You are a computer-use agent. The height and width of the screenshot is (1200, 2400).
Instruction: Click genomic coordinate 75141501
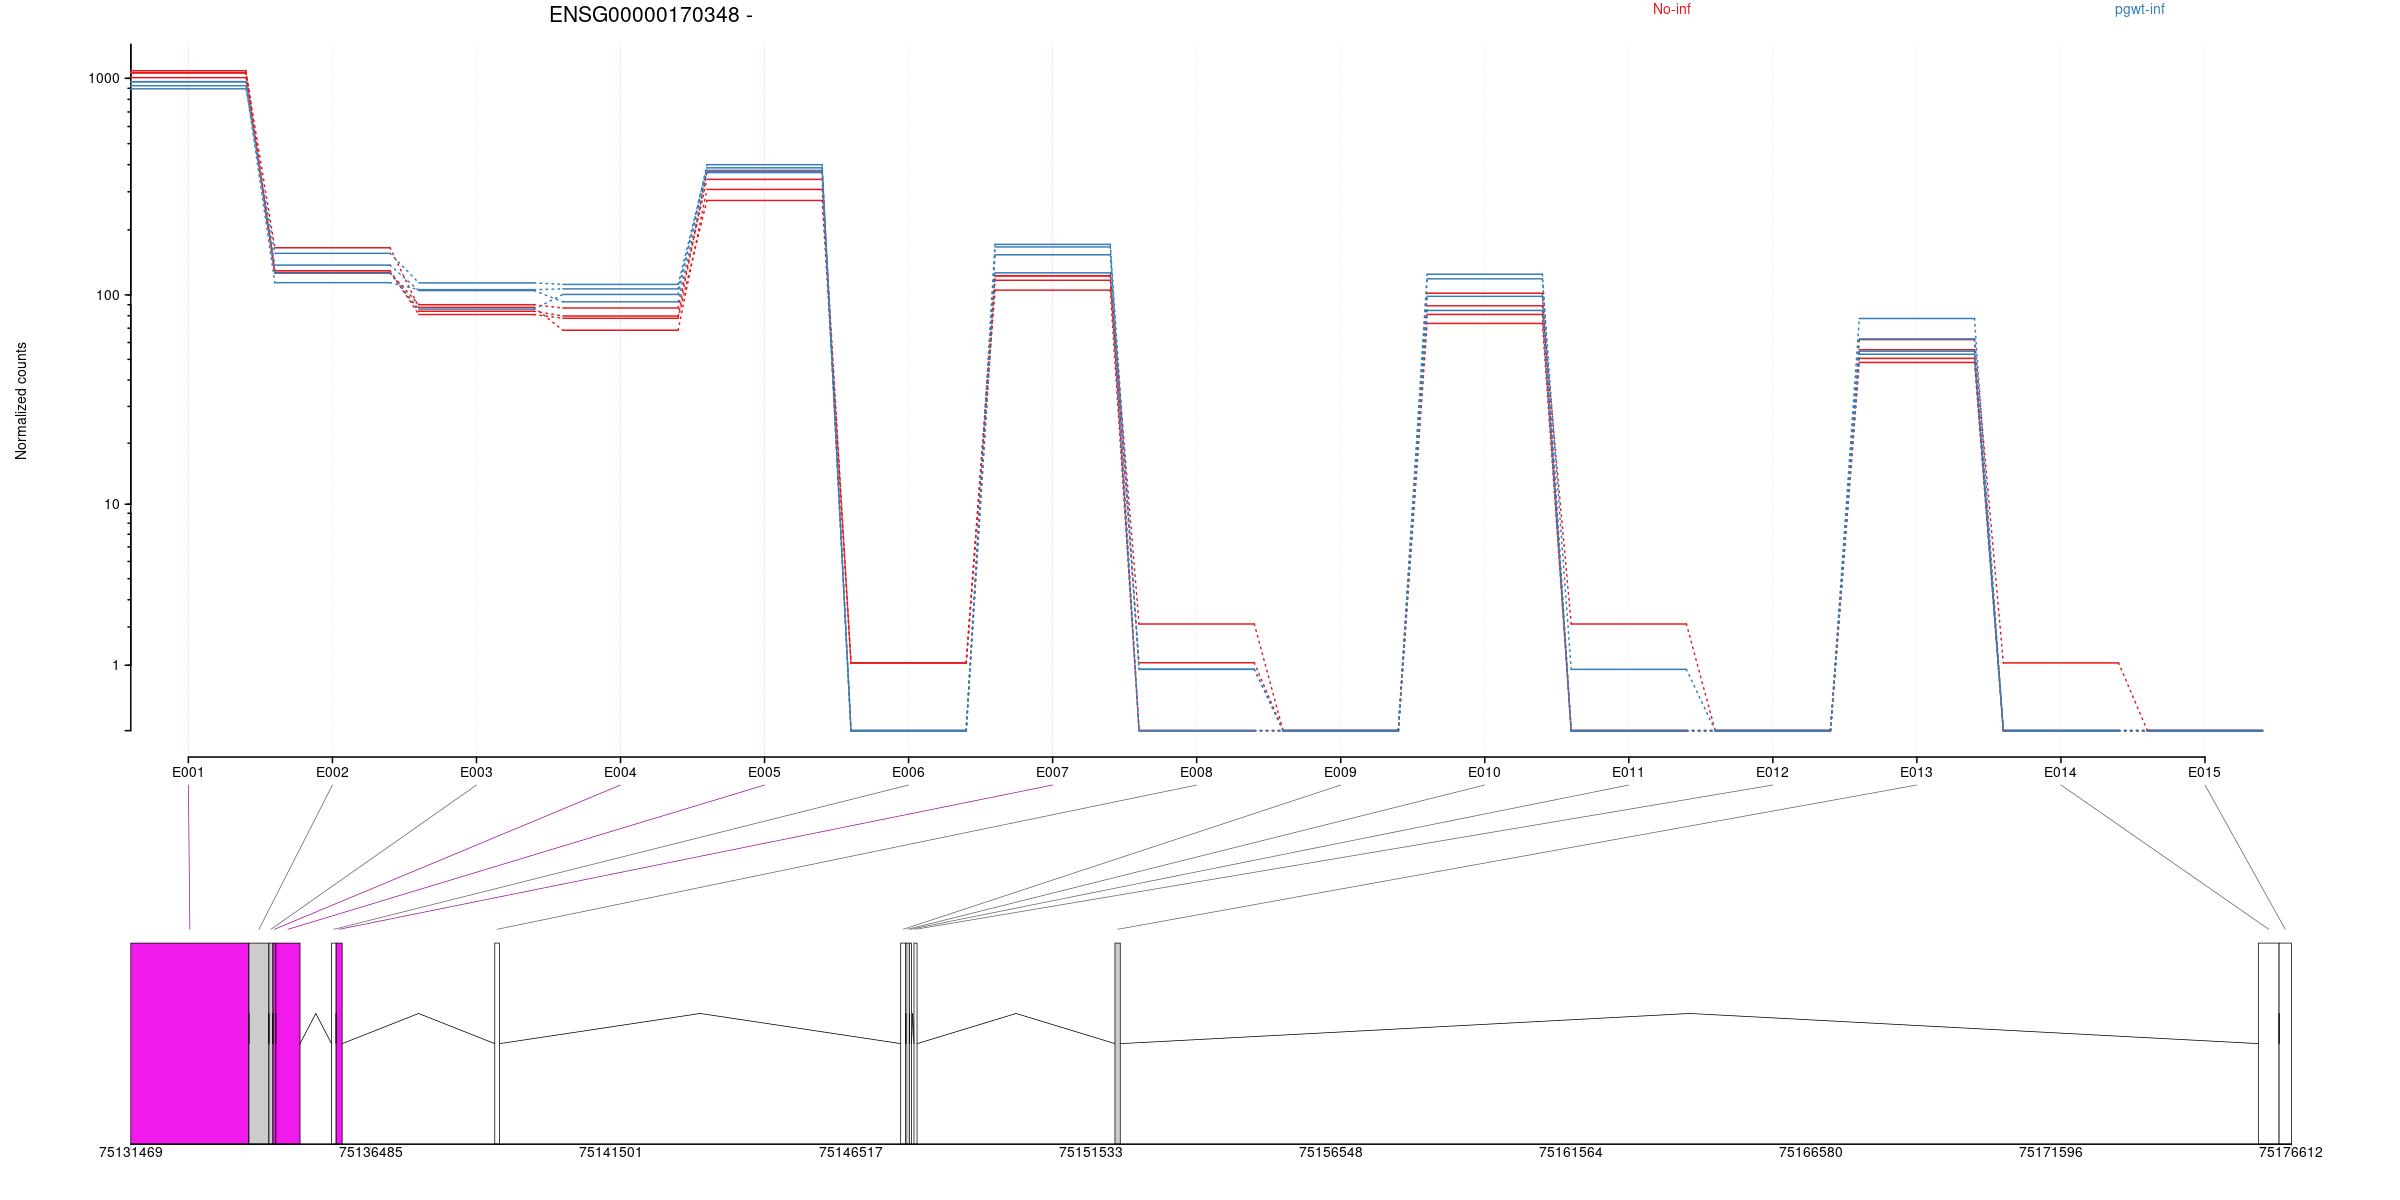pos(610,1152)
